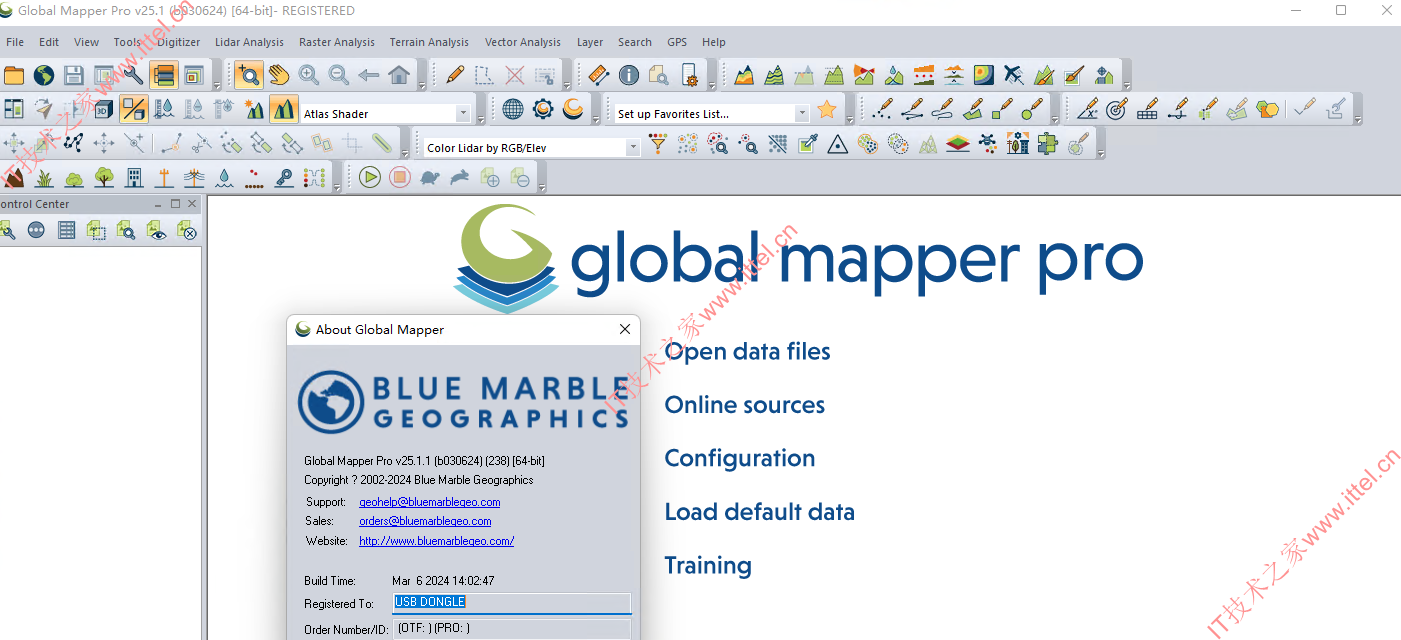Viewport: 1401px width, 640px height.
Task: Click the green puzzle piece Lidar icon
Action: [1048, 144]
